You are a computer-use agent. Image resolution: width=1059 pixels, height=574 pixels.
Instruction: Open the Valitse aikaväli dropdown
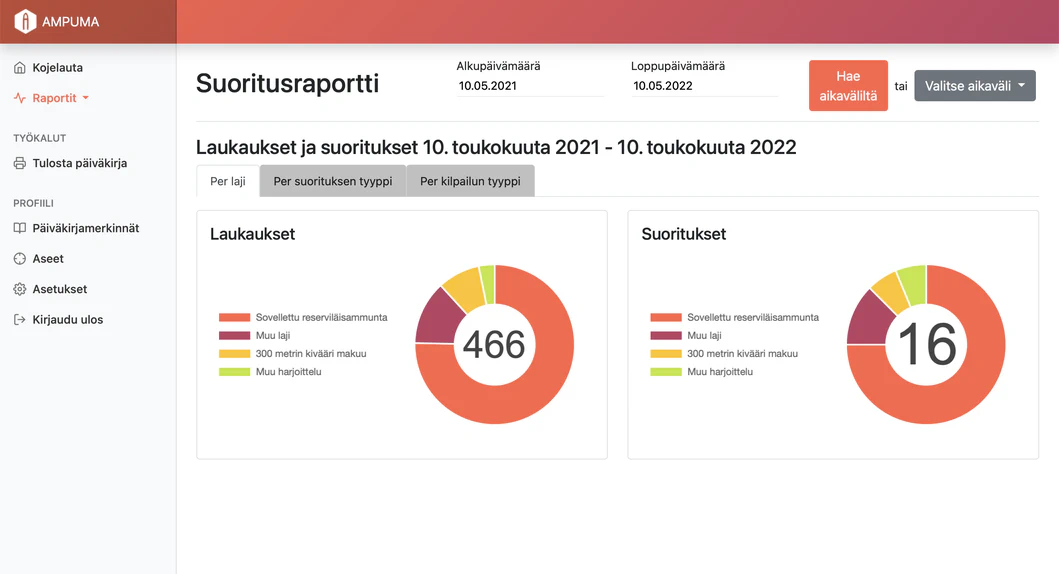(x=974, y=86)
